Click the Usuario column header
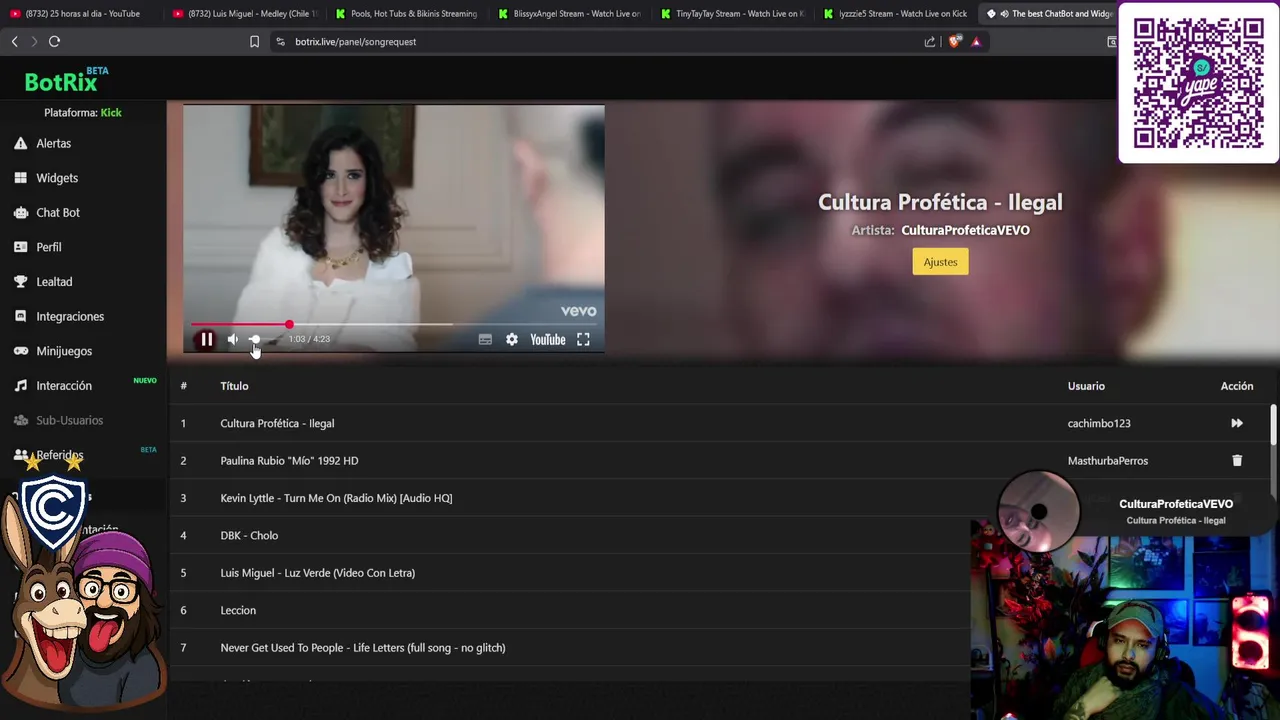The height and width of the screenshot is (720, 1280). (x=1086, y=386)
